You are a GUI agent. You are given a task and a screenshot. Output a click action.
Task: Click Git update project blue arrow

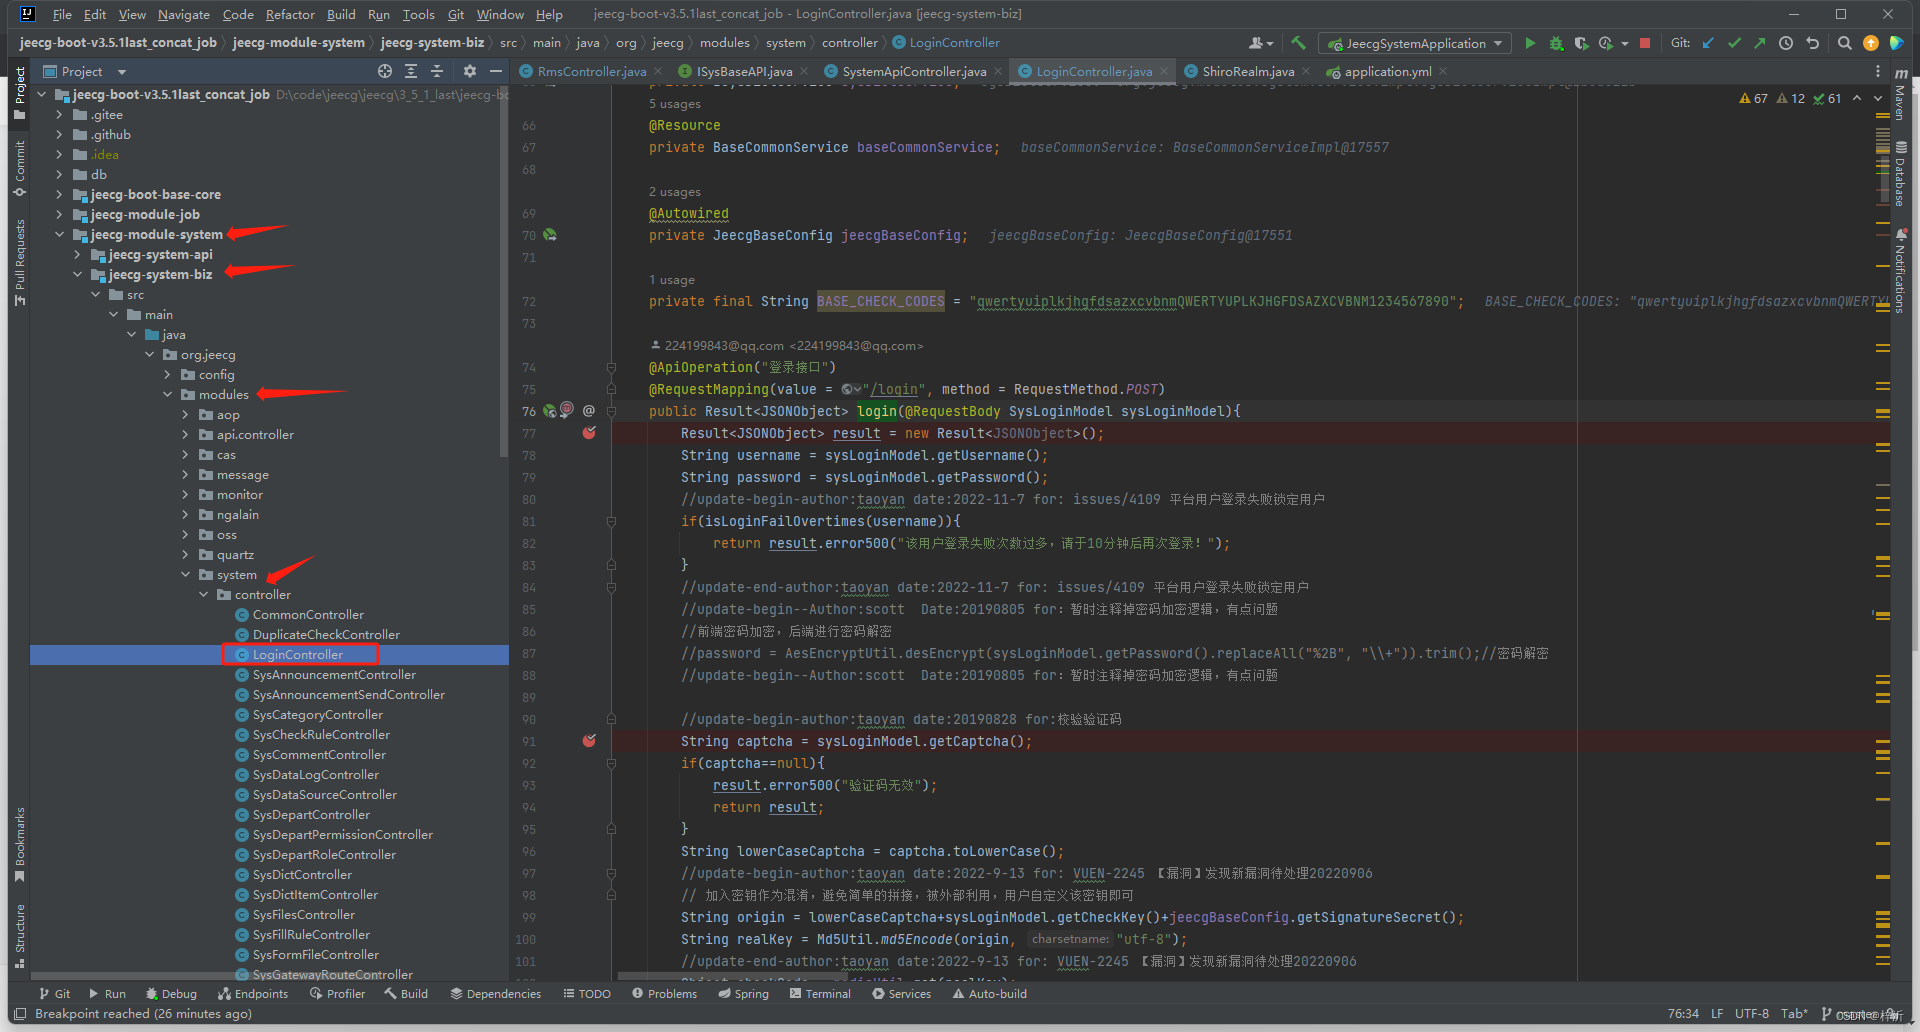1708,43
